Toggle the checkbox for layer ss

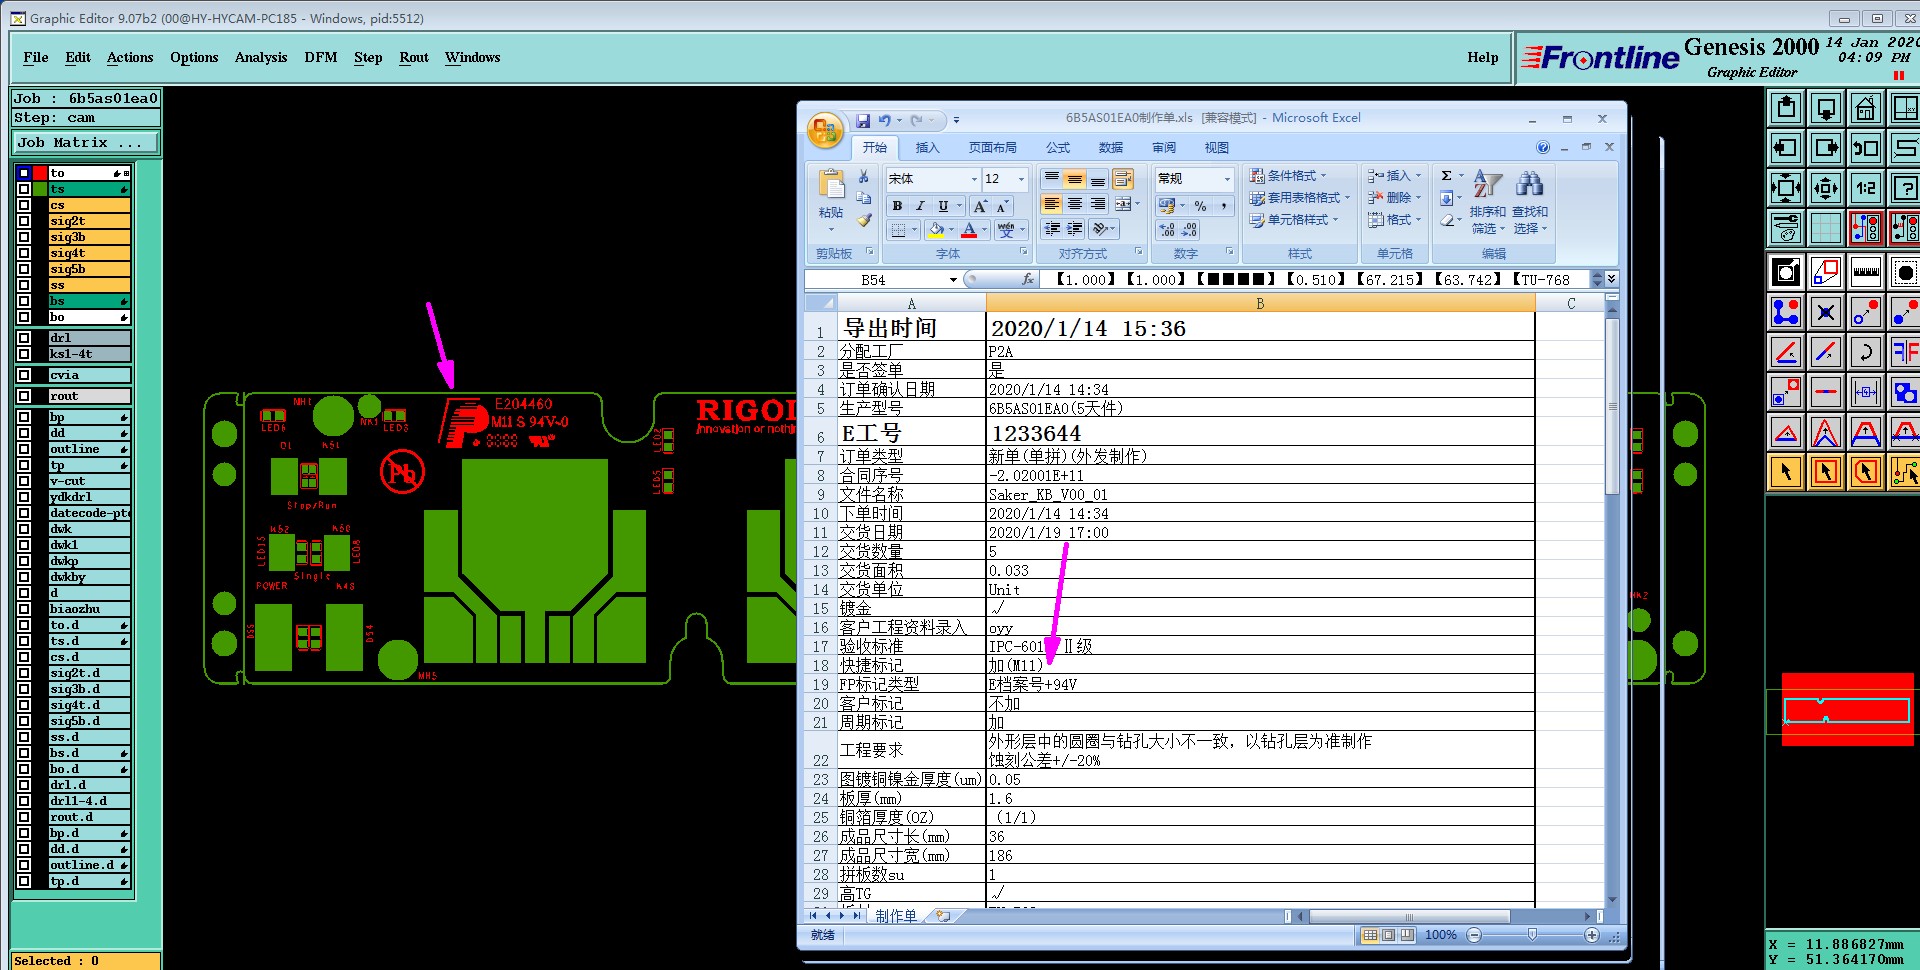[x=24, y=285]
